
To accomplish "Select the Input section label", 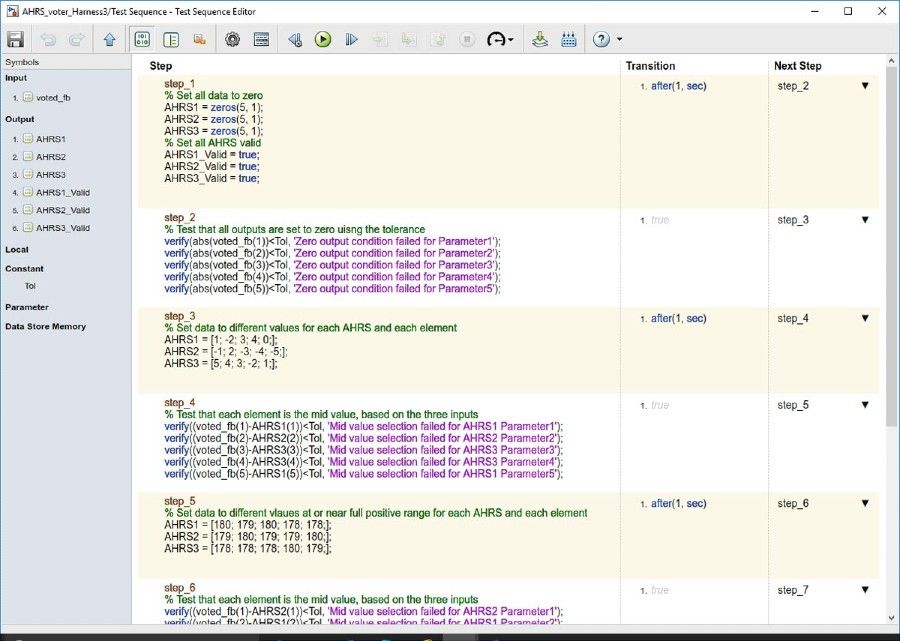I will click(x=16, y=77).
